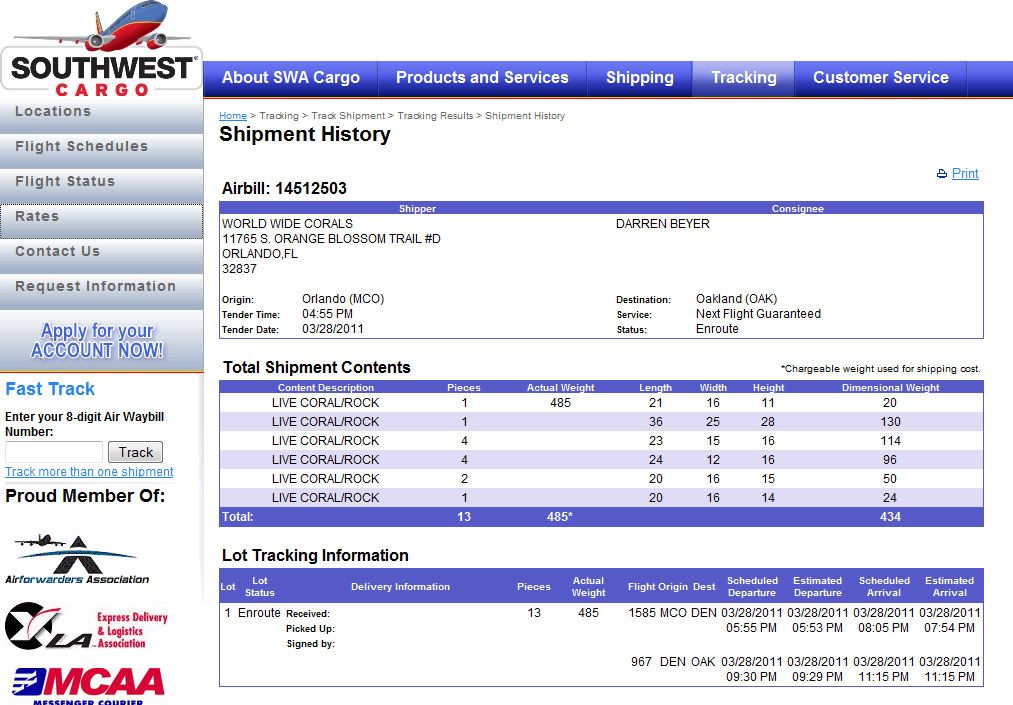Viewport: 1013px width, 705px height.
Task: Click total actual weight 485*
Action: pyautogui.click(x=560, y=517)
